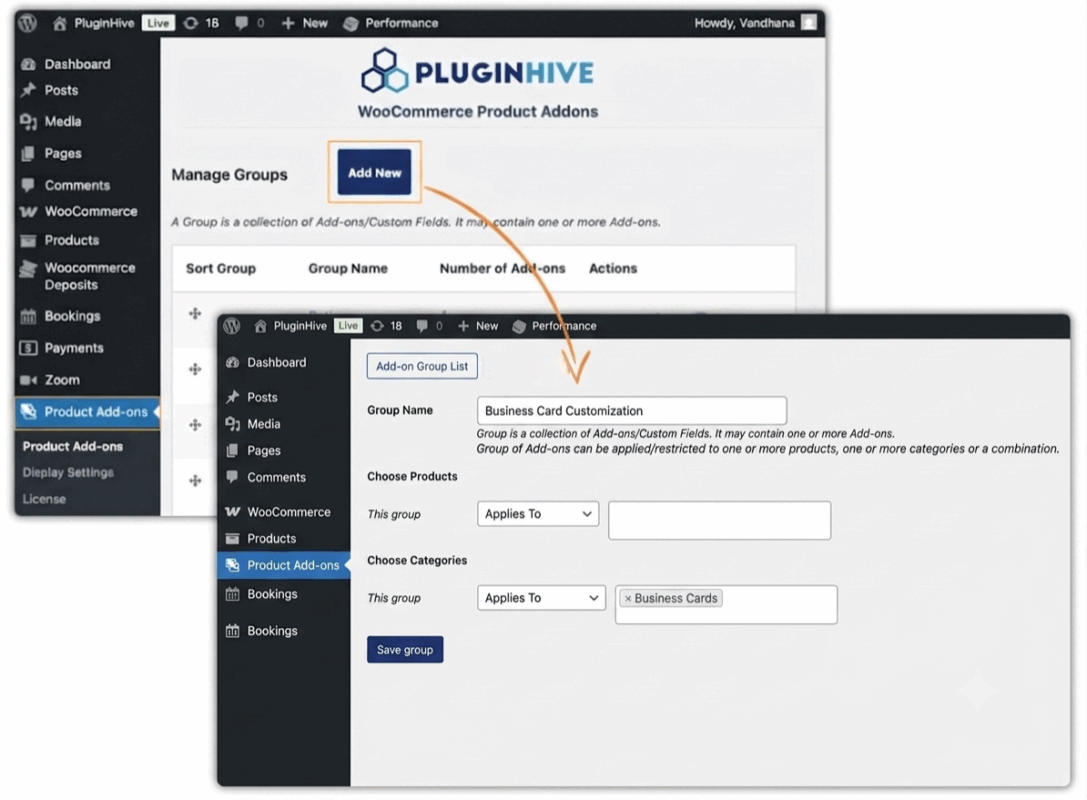The image size is (1087, 800).
Task: Open Display Settings submenu in back window
Action: click(x=68, y=473)
